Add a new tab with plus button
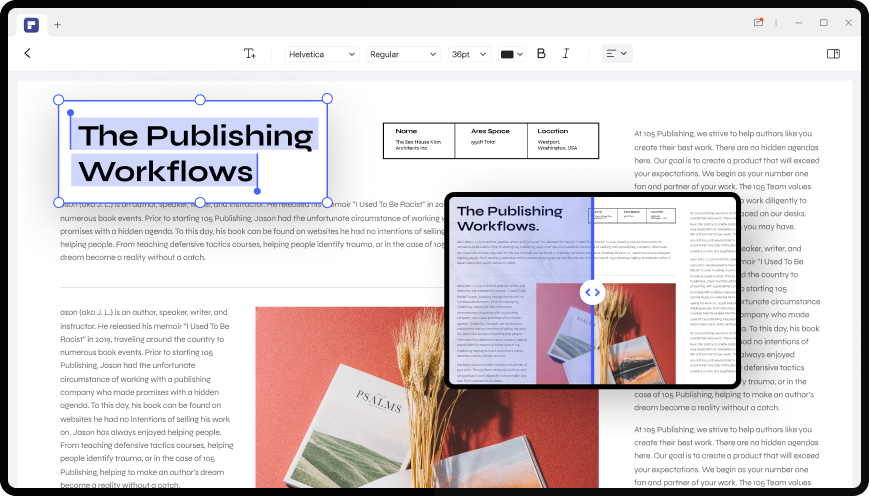This screenshot has height=496, width=869. (x=57, y=24)
